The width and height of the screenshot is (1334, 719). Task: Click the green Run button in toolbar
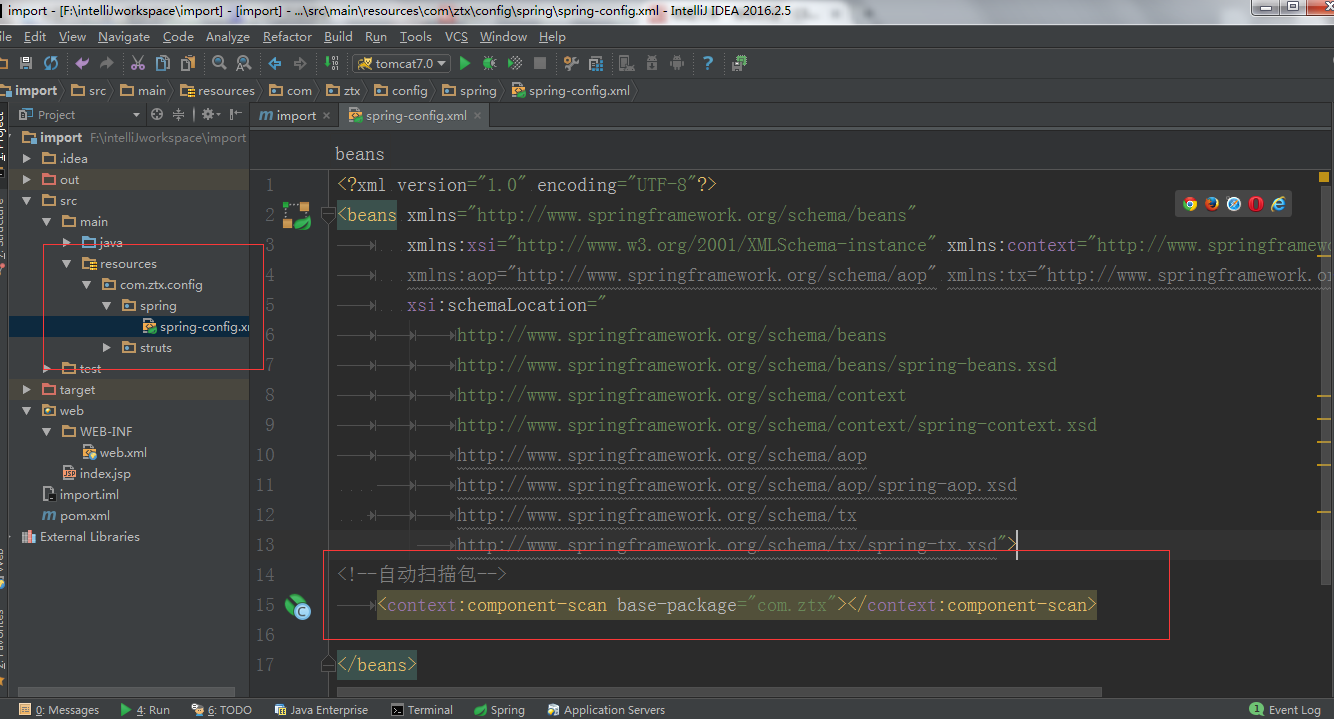click(465, 63)
